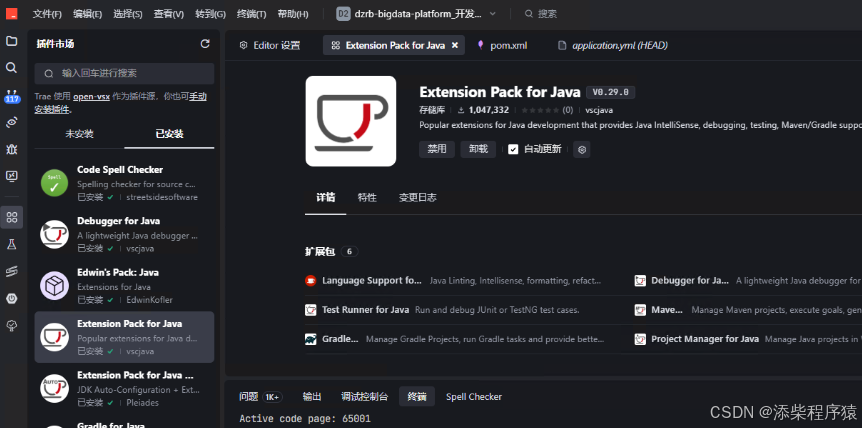Open the remote explorer monitor icon
Viewport: 862px width, 428px height.
[x=12, y=176]
